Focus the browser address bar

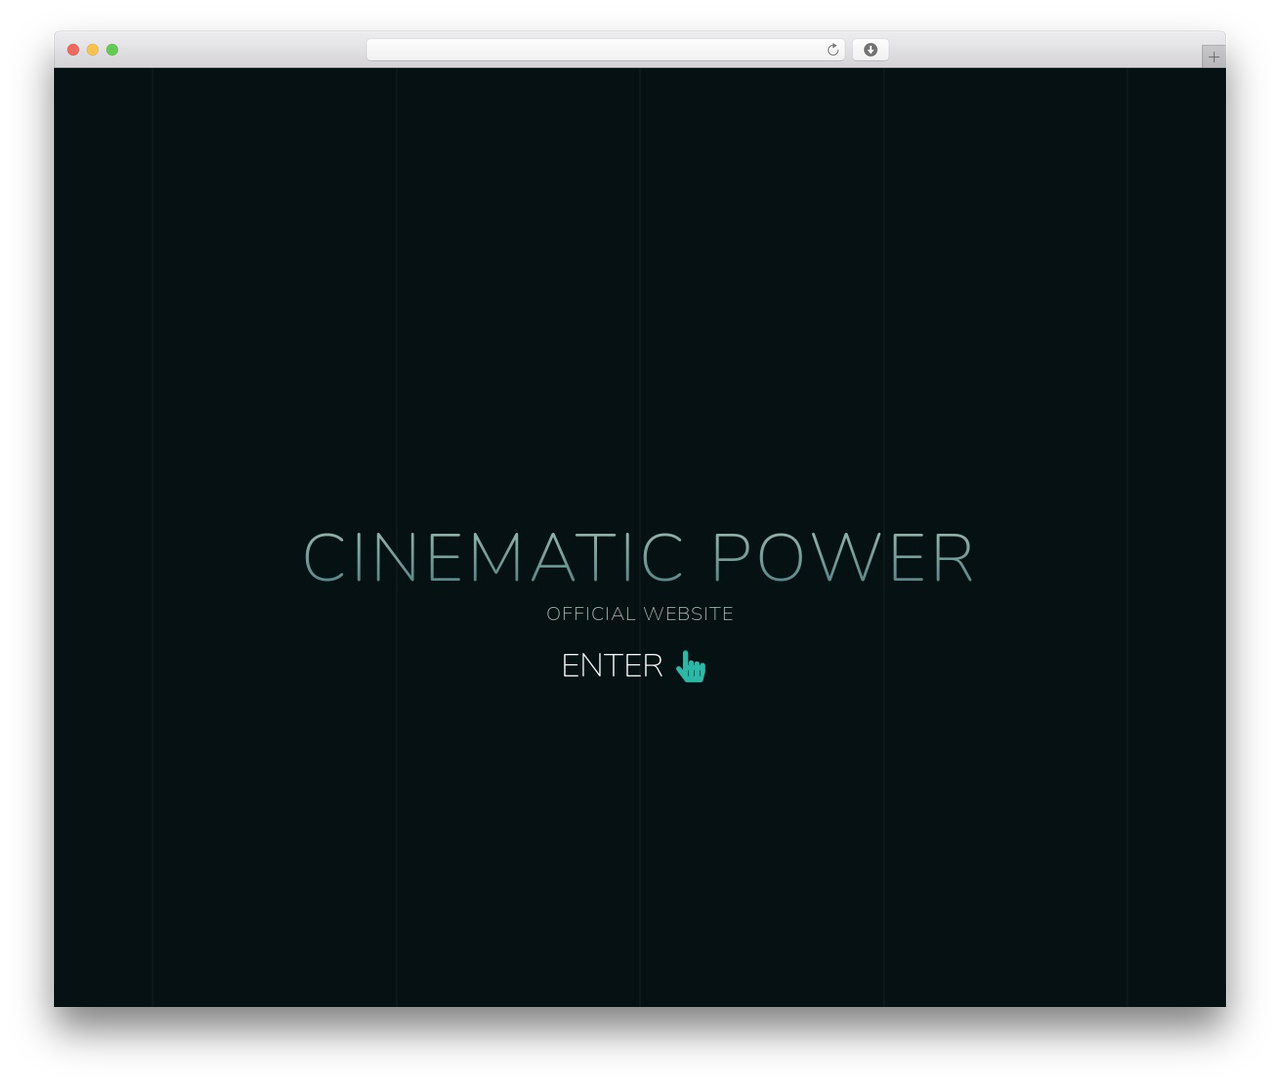[x=605, y=50]
